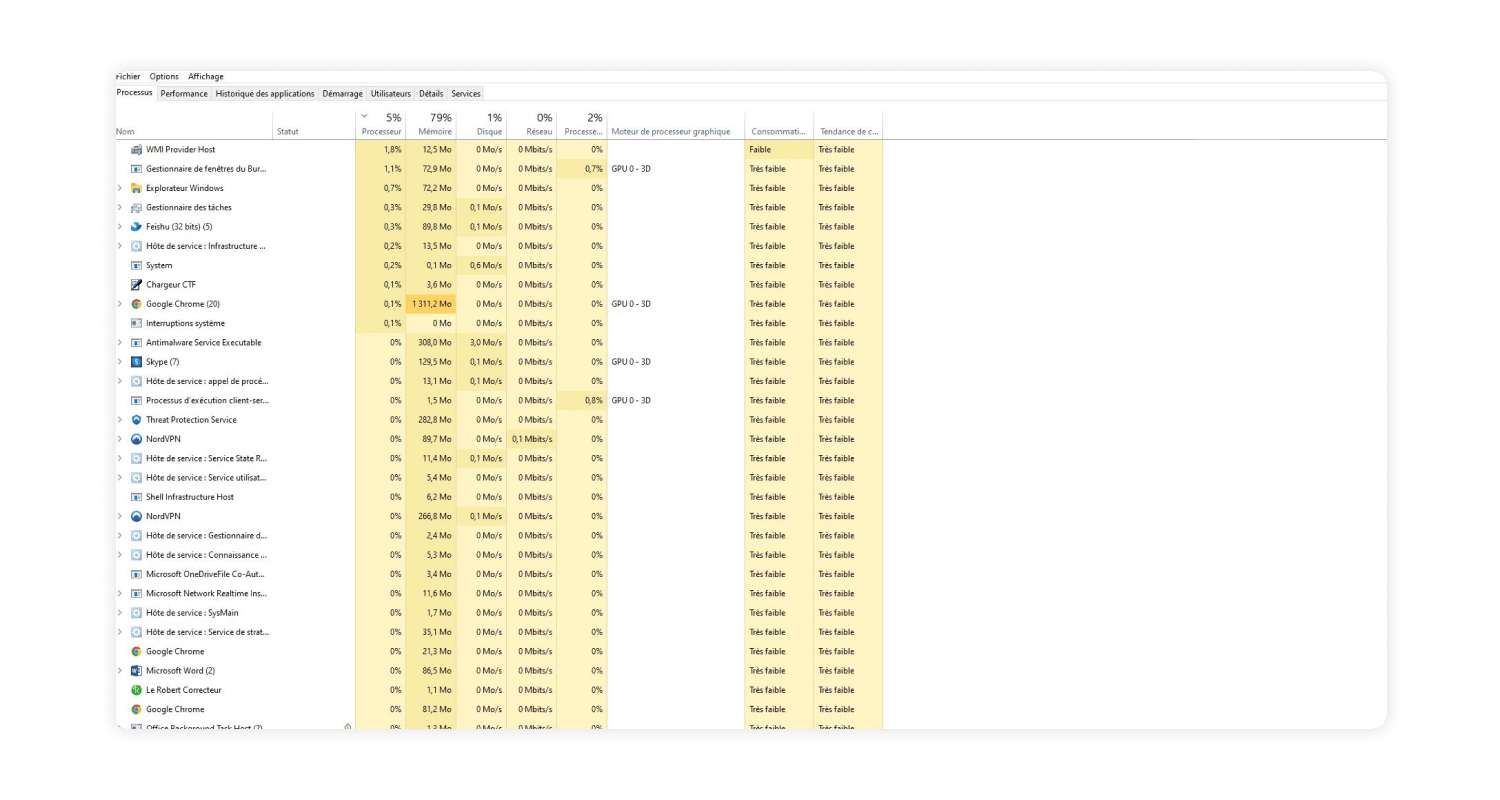Click the Feishu (32 bits) icon
The width and height of the screenshot is (1500, 800).
(x=136, y=227)
